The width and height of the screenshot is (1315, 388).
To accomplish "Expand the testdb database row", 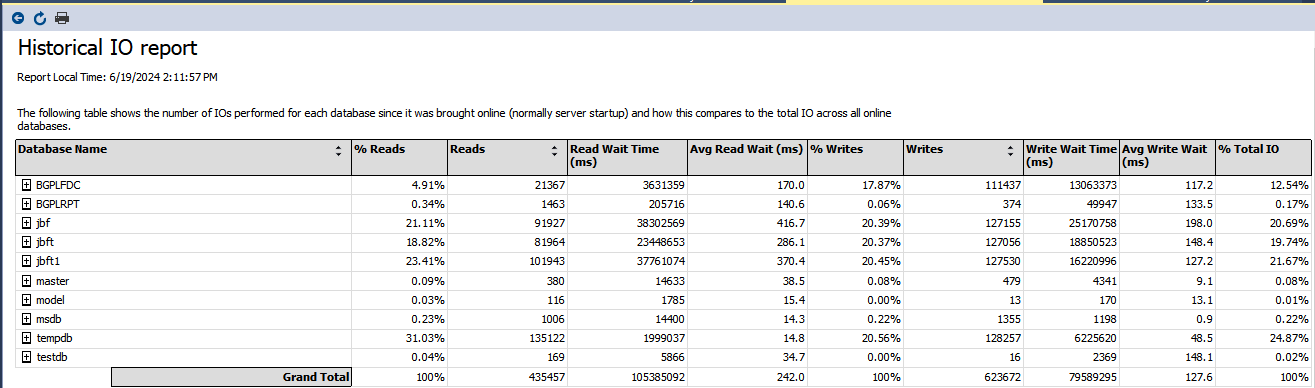I will tap(26, 357).
